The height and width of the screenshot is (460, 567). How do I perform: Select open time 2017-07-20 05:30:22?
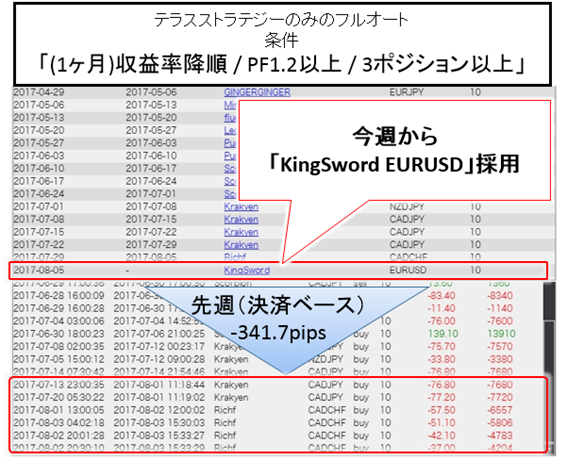point(59,397)
